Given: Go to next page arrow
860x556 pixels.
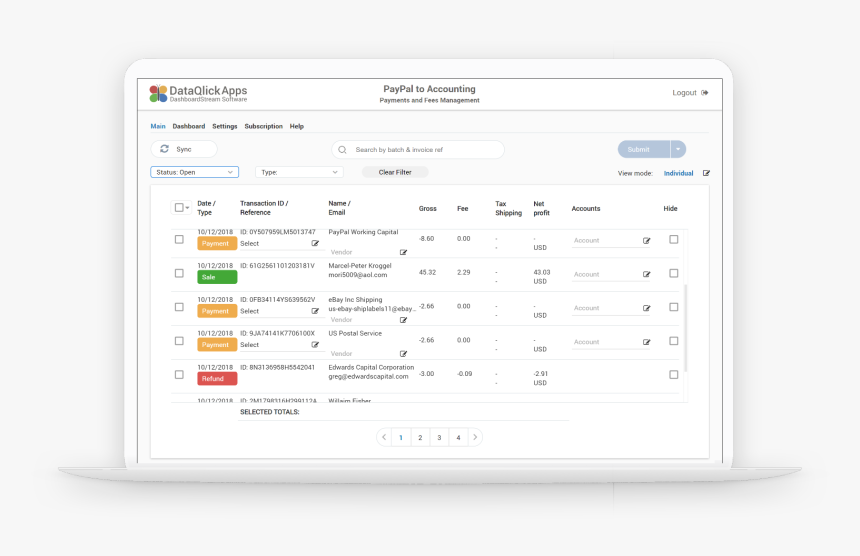Looking at the screenshot, I should [x=475, y=437].
